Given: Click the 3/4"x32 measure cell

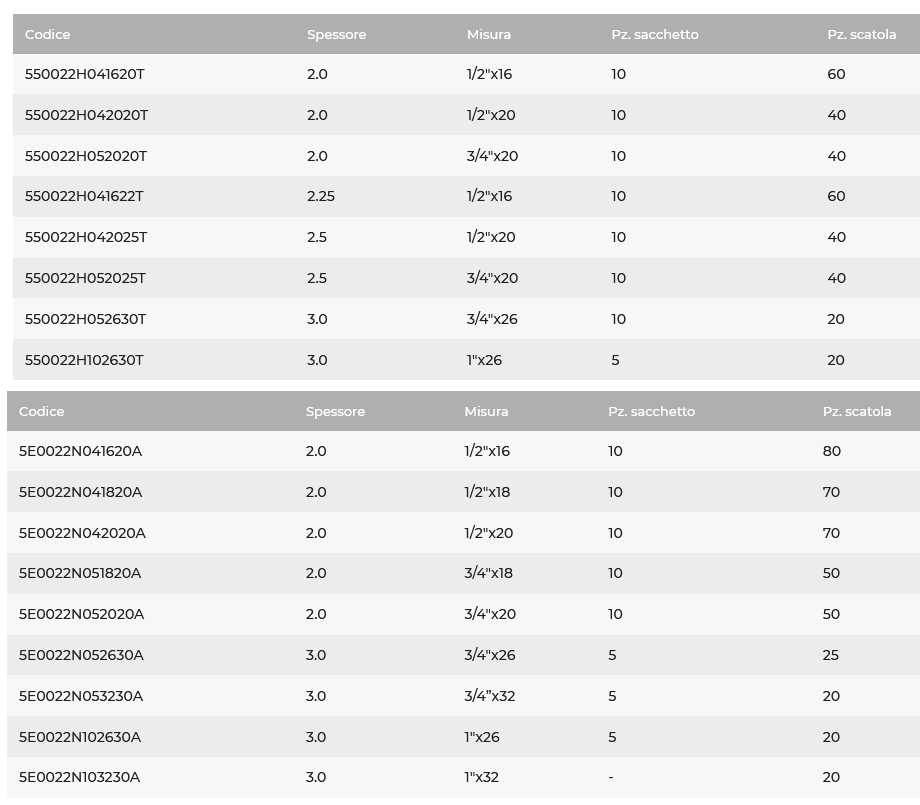Looking at the screenshot, I should tap(489, 696).
